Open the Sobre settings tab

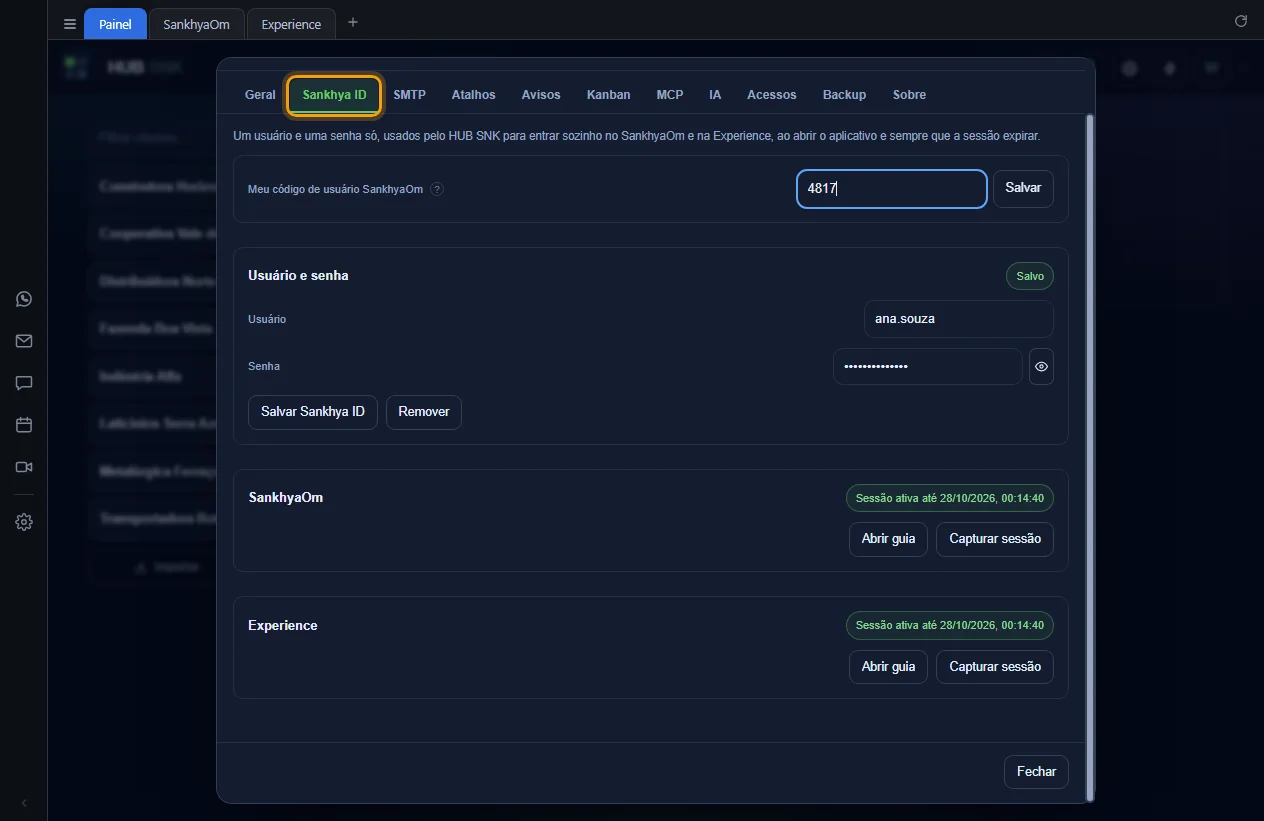pos(909,95)
